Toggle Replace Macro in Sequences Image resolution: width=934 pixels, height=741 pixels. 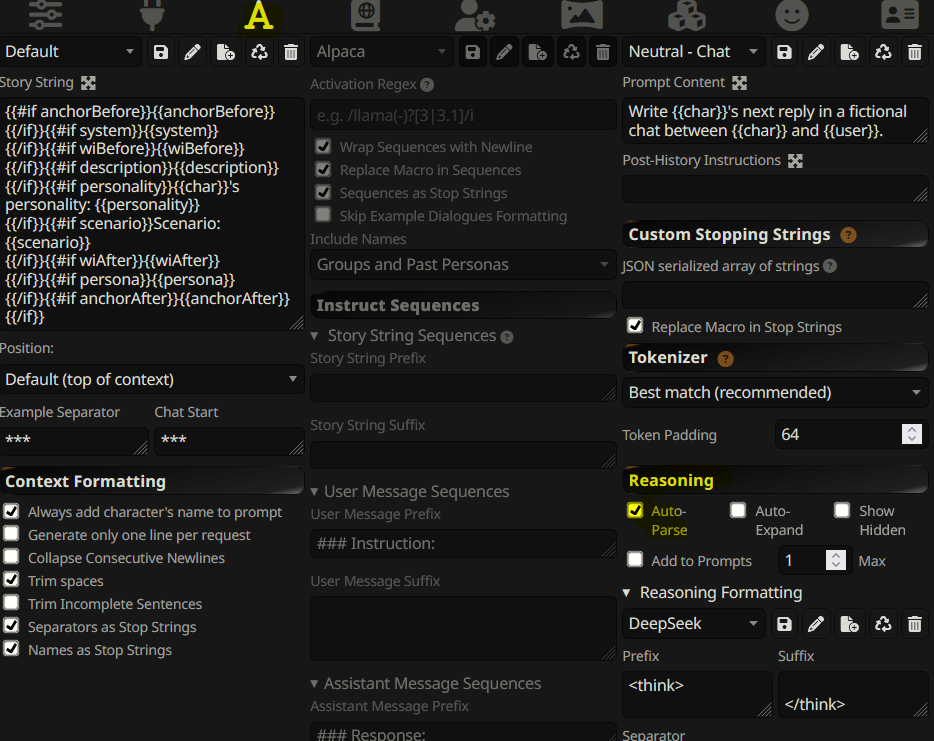pyautogui.click(x=323, y=169)
